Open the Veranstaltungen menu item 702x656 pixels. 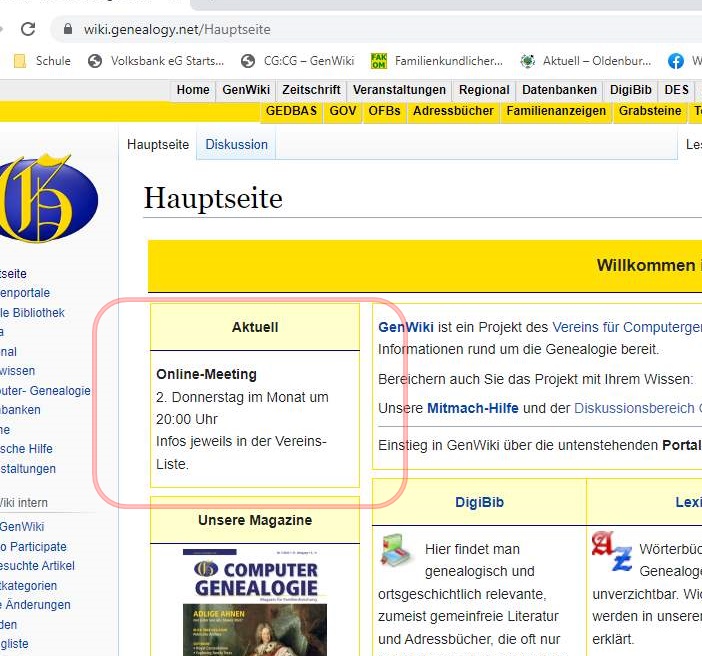point(399,90)
